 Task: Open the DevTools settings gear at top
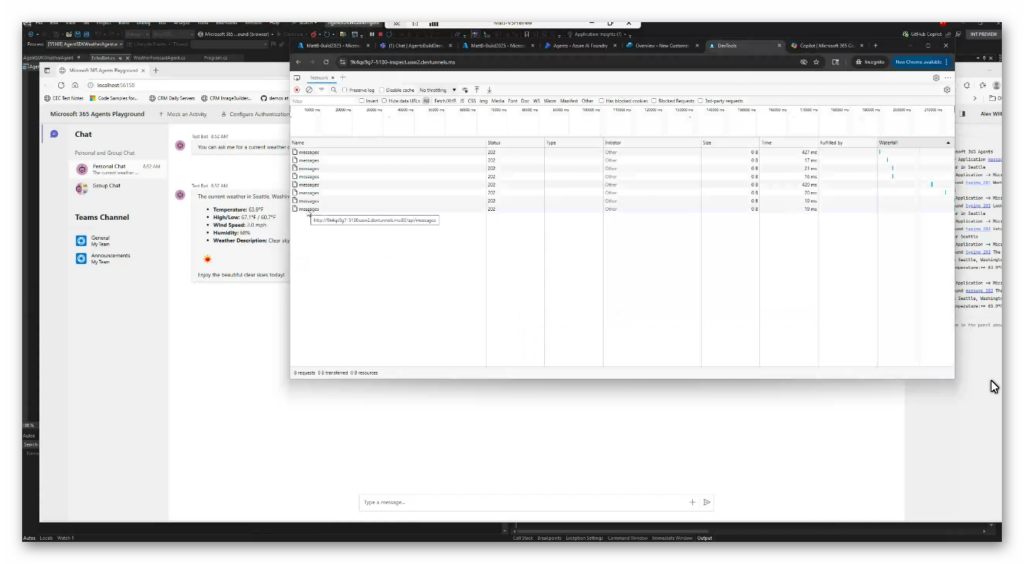pos(936,78)
